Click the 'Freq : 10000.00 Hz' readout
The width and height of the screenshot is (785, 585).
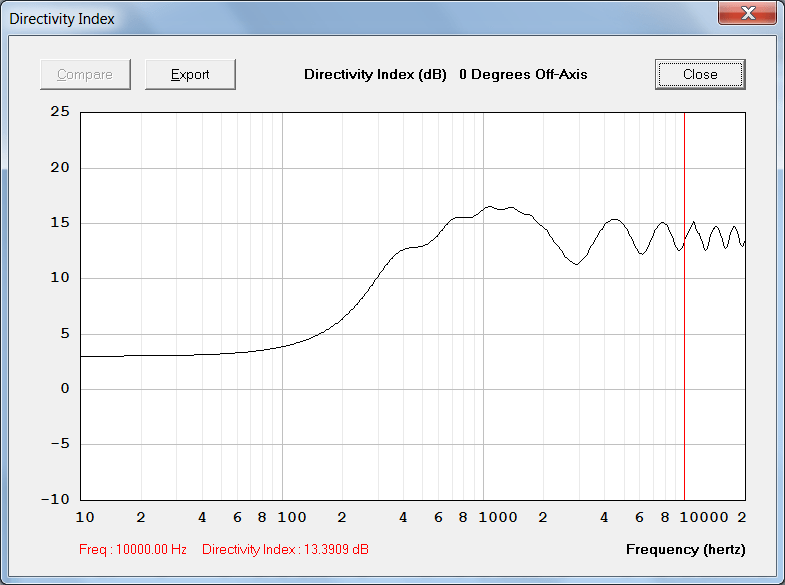(x=133, y=549)
